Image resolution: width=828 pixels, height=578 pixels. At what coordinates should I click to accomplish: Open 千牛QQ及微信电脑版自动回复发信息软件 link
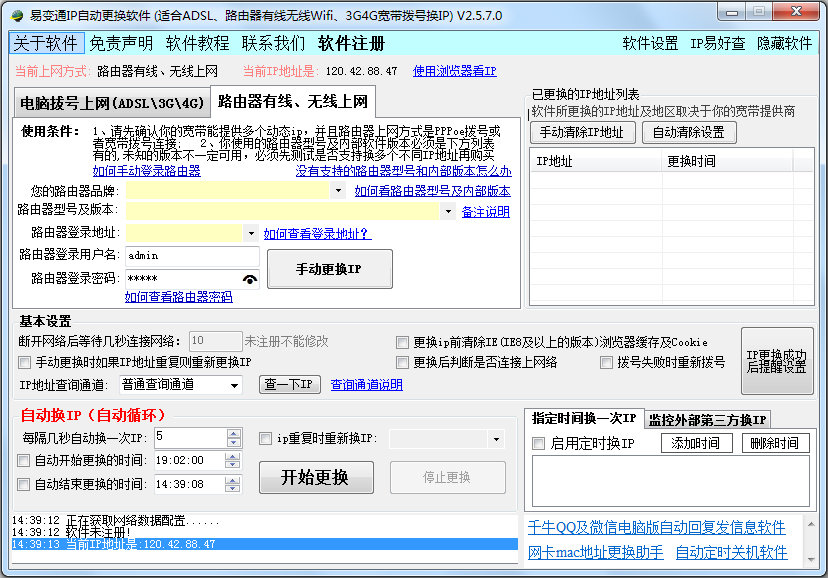[656, 527]
